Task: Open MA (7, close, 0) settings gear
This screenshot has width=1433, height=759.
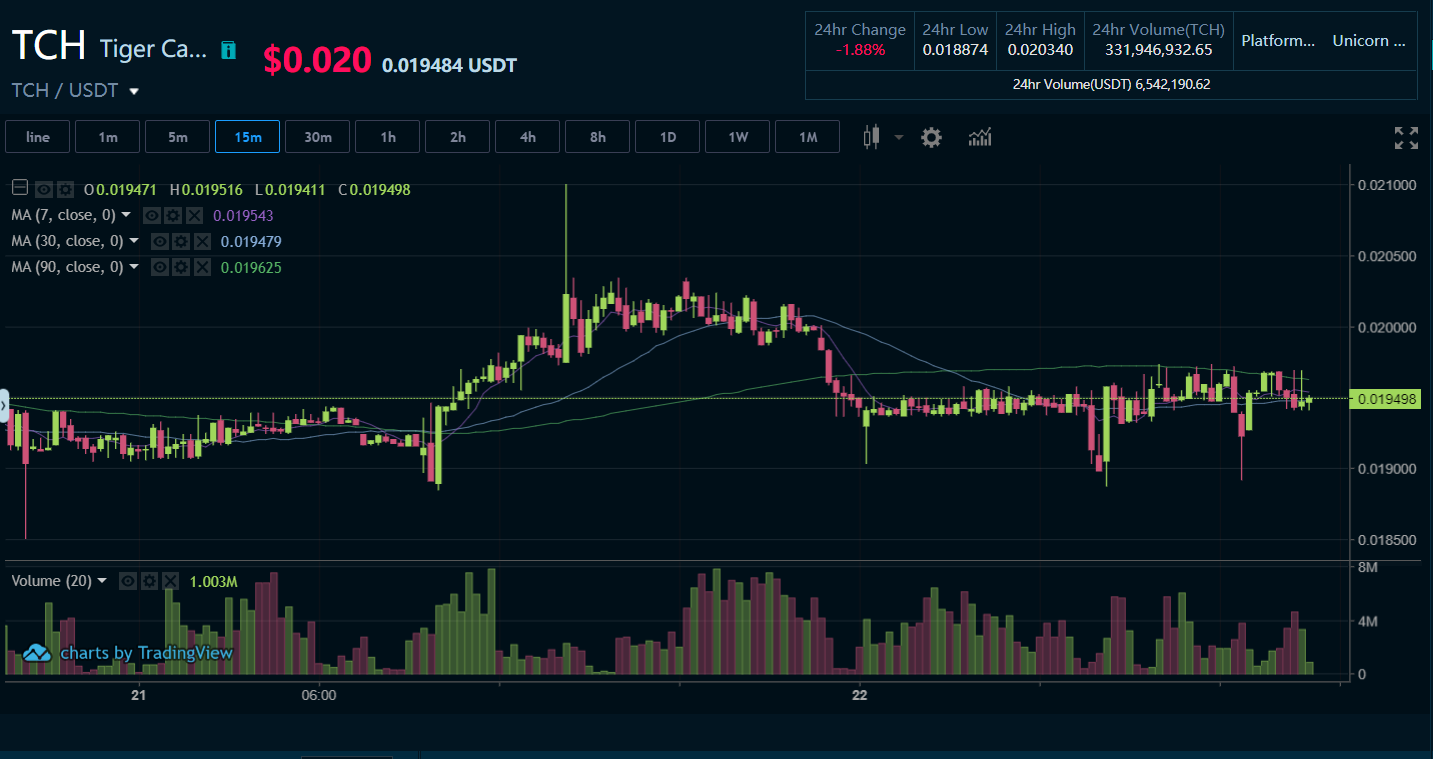Action: point(172,215)
